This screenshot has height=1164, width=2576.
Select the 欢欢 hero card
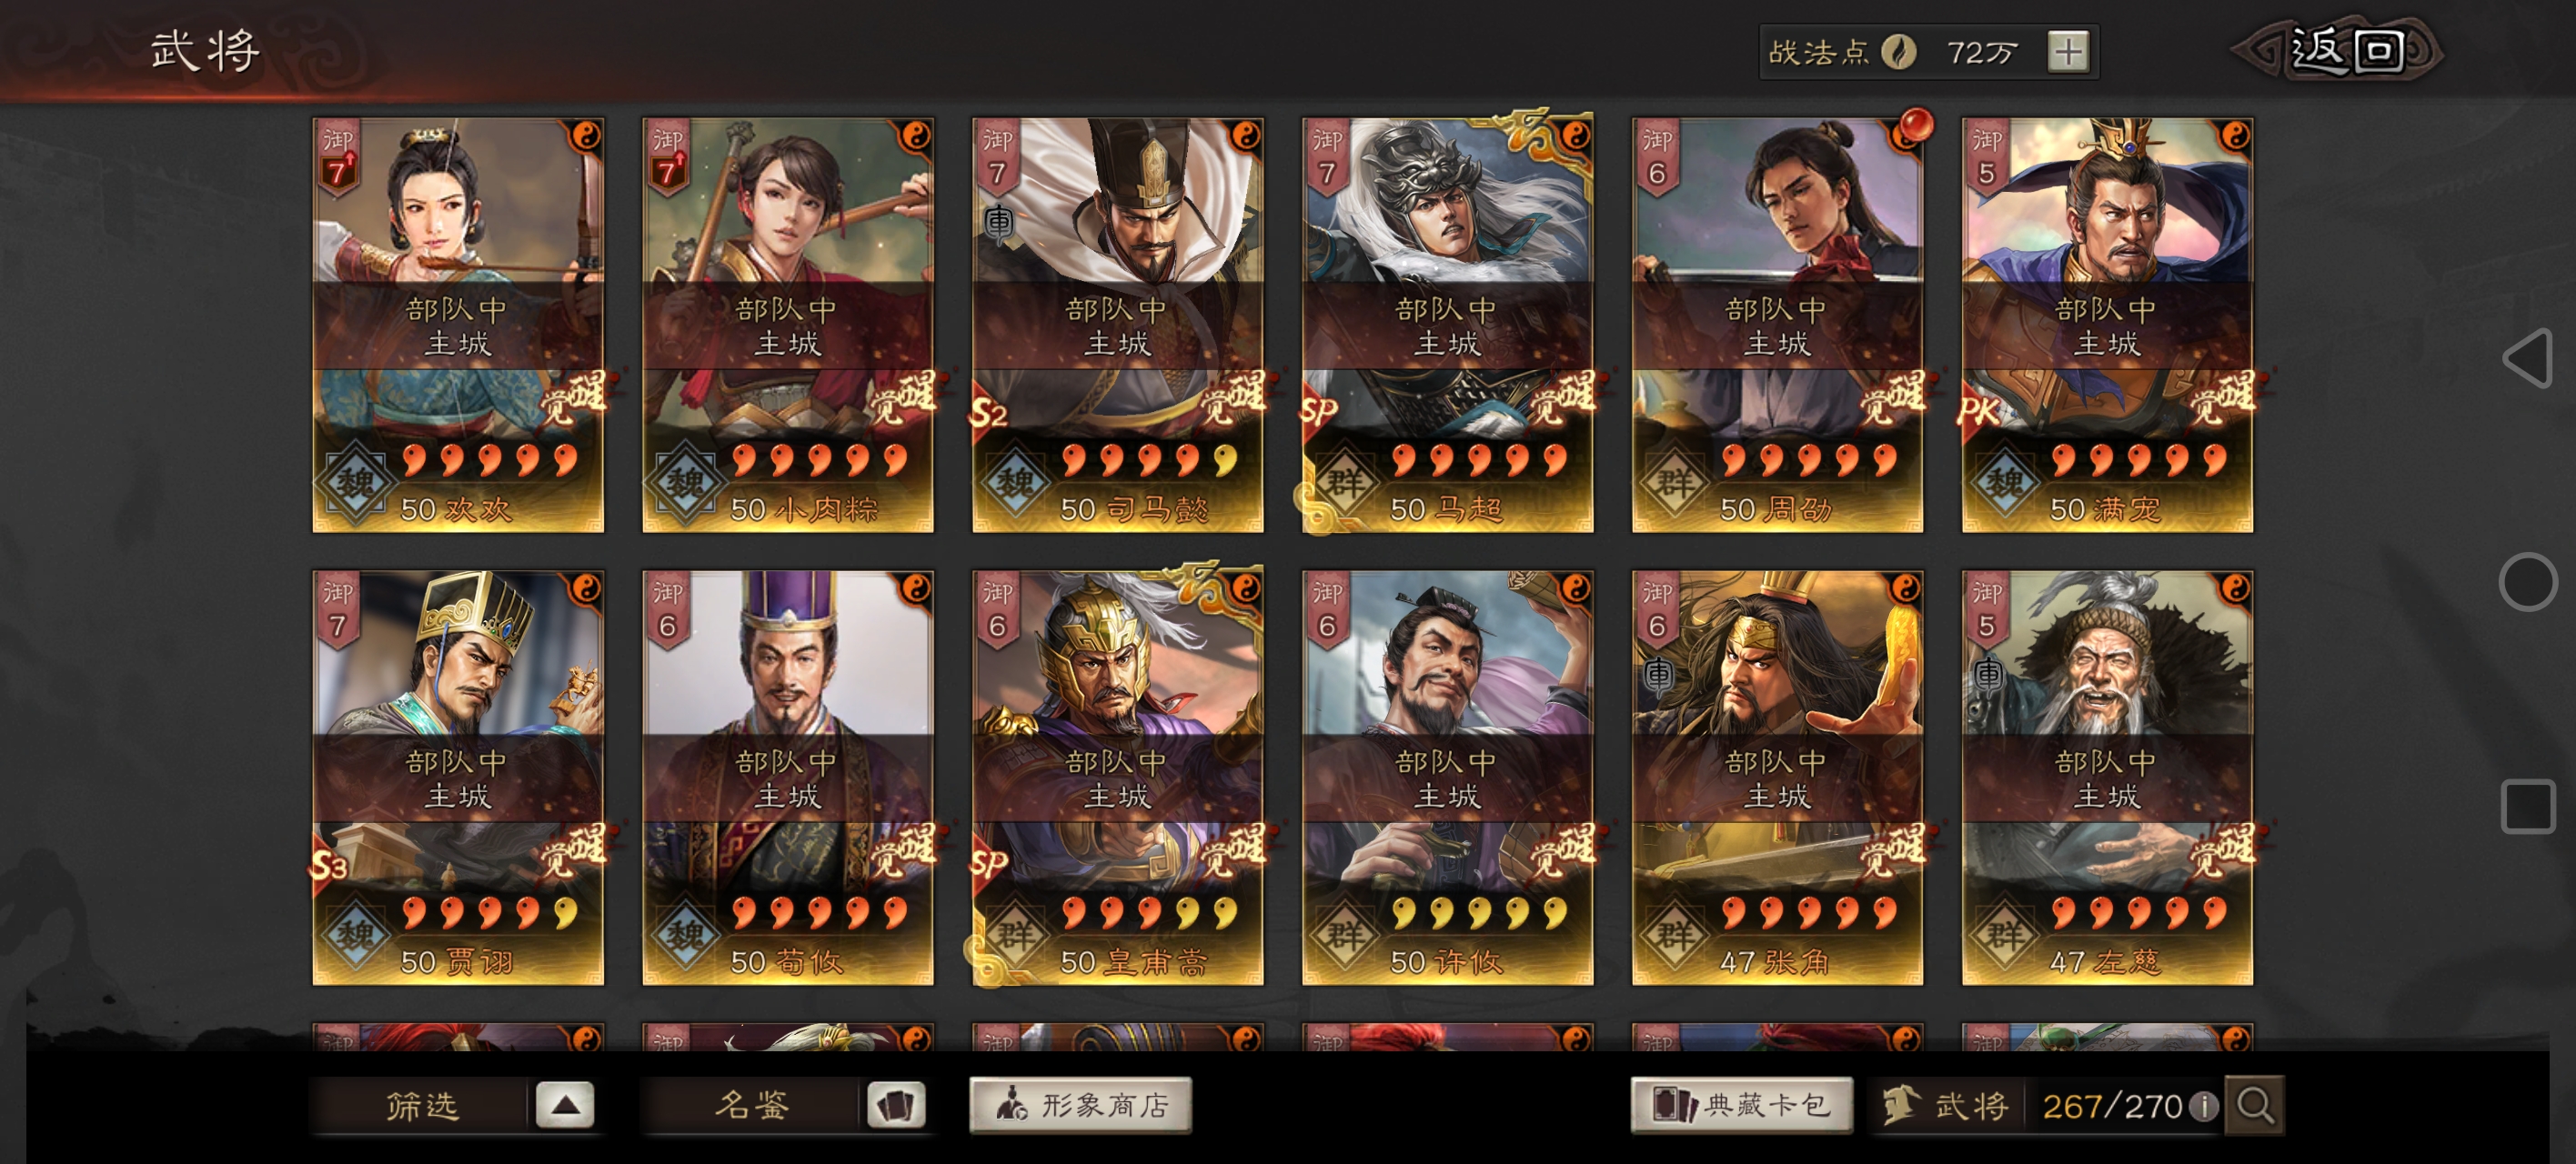pyautogui.click(x=458, y=325)
